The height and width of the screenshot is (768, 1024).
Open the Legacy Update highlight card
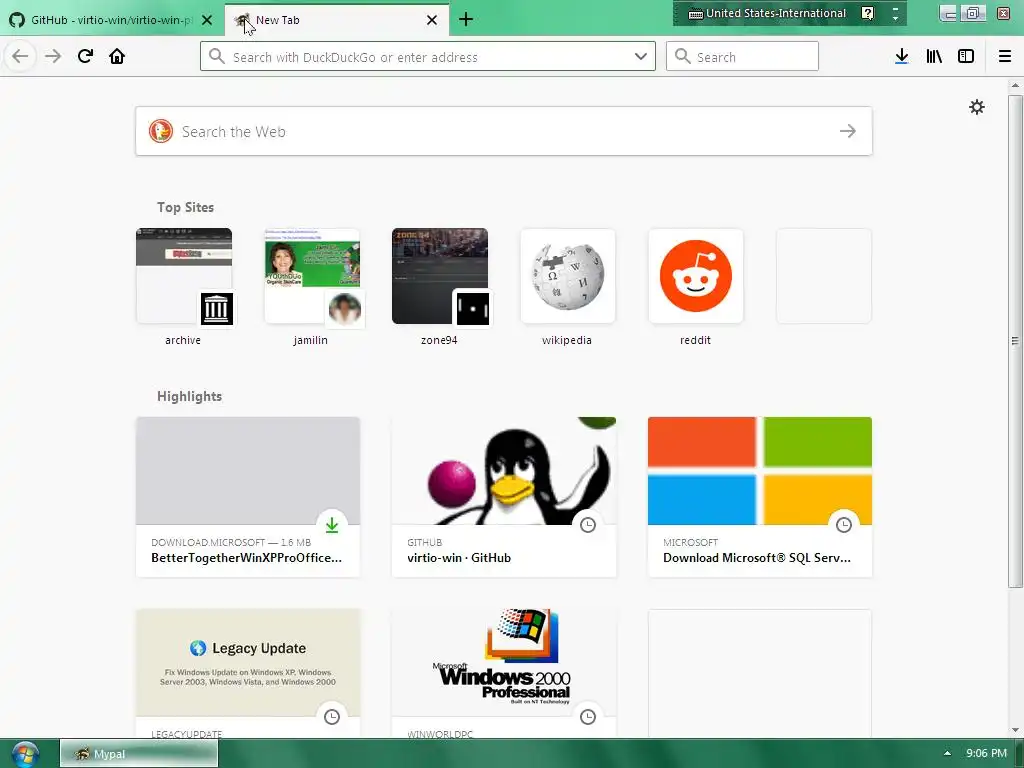coord(248,673)
